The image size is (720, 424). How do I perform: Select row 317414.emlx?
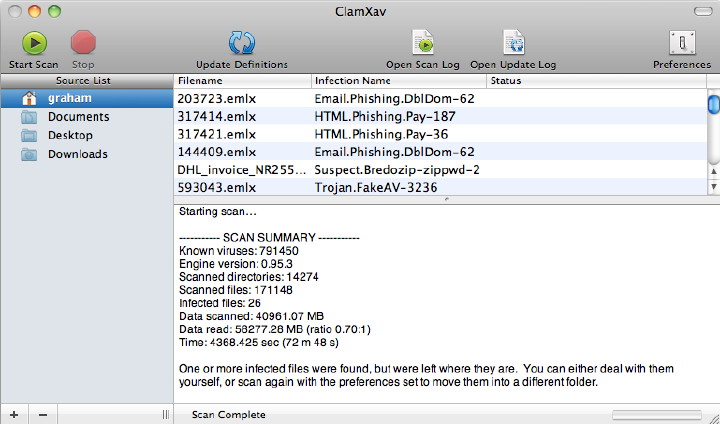tap(440, 116)
